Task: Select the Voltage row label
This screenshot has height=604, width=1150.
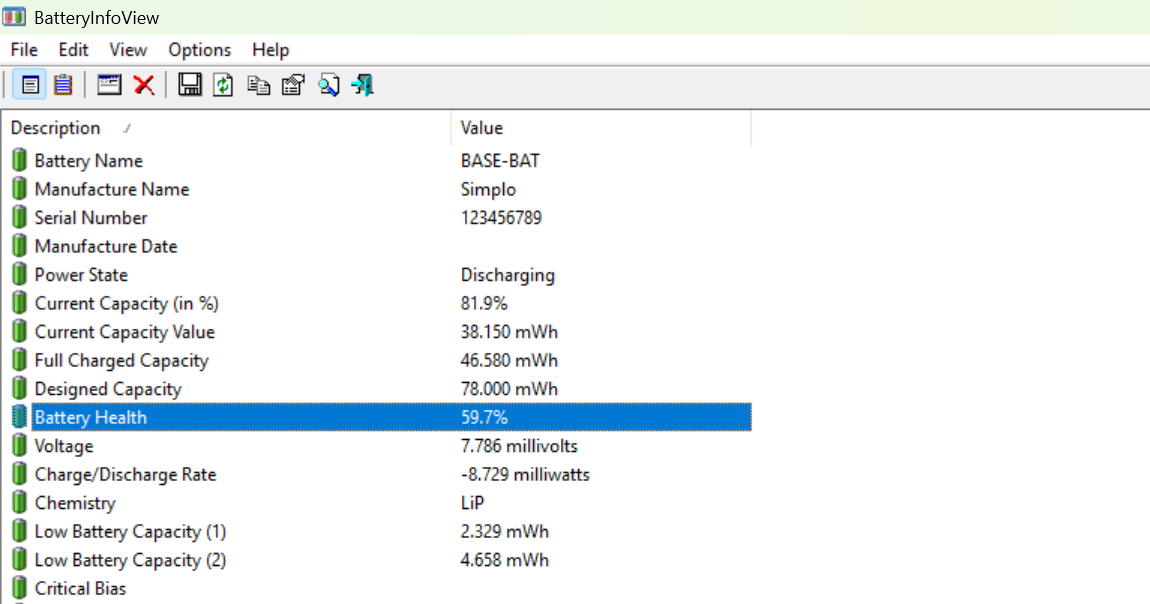Action: 64,446
